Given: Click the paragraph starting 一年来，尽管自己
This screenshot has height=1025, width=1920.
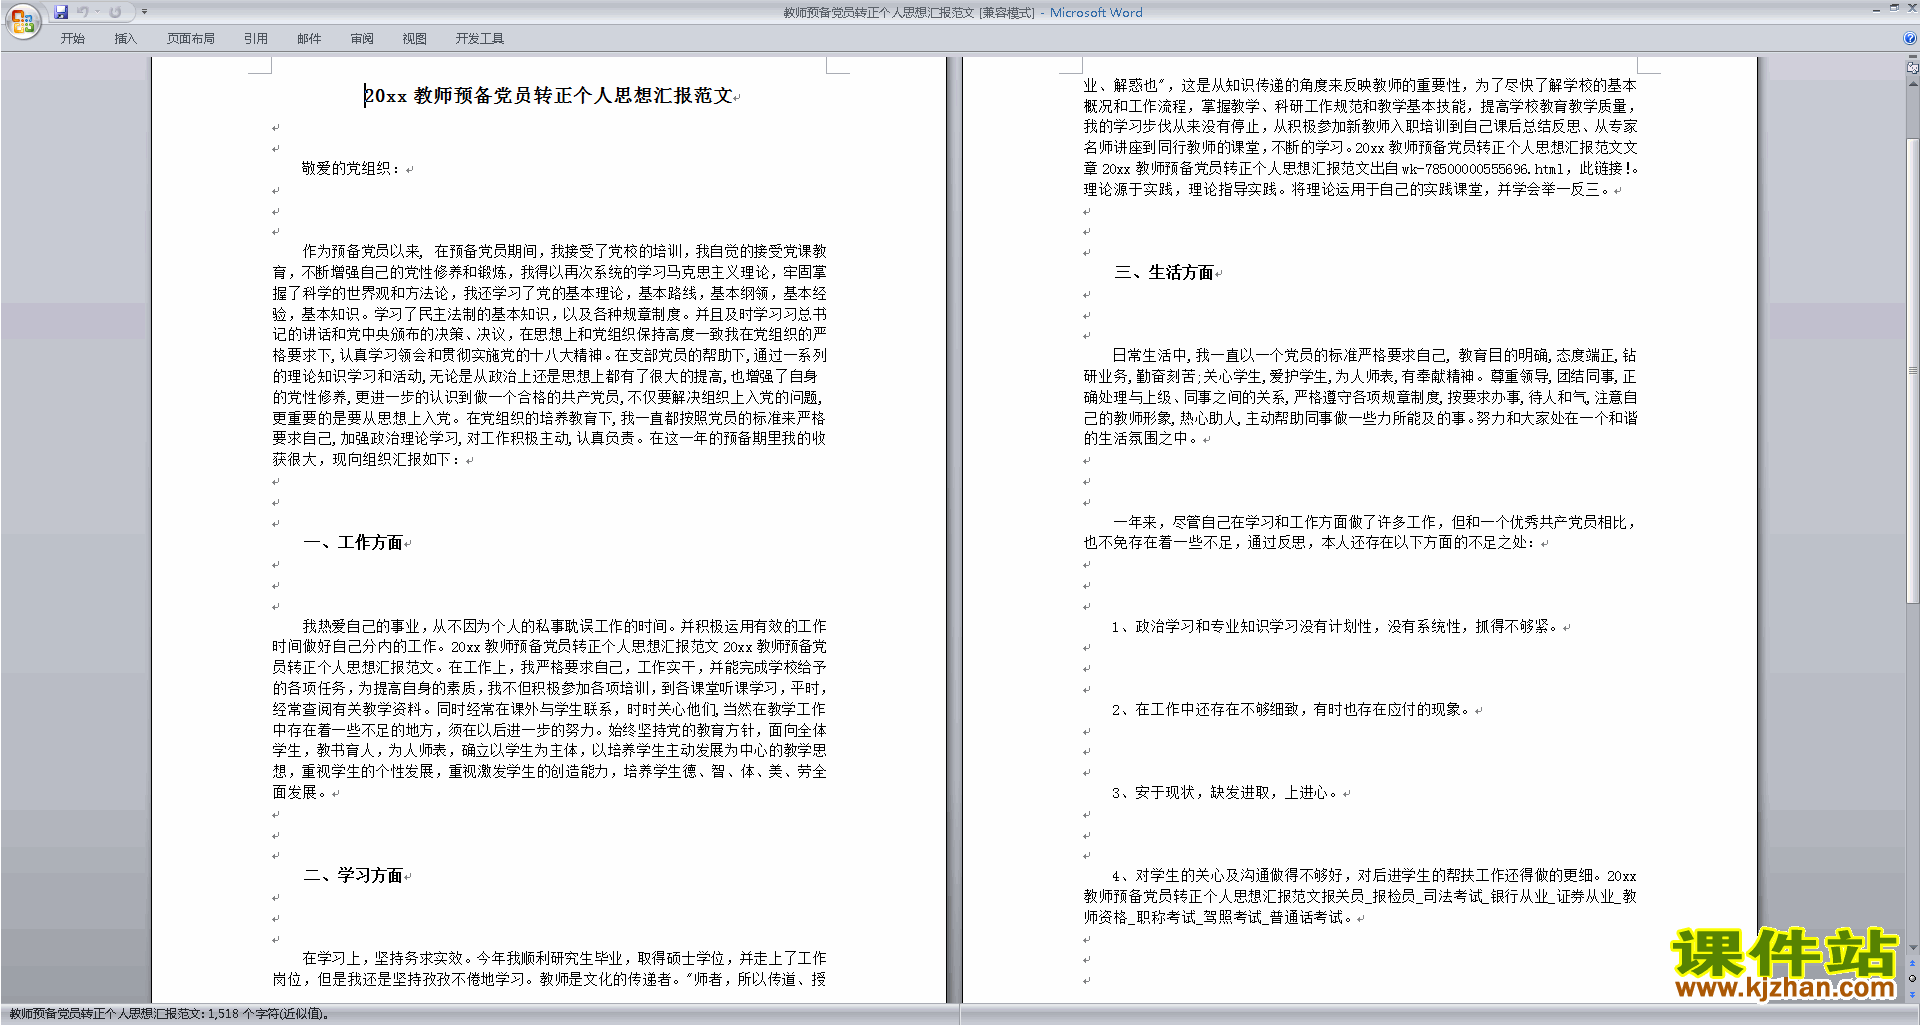Looking at the screenshot, I should point(1360,533).
